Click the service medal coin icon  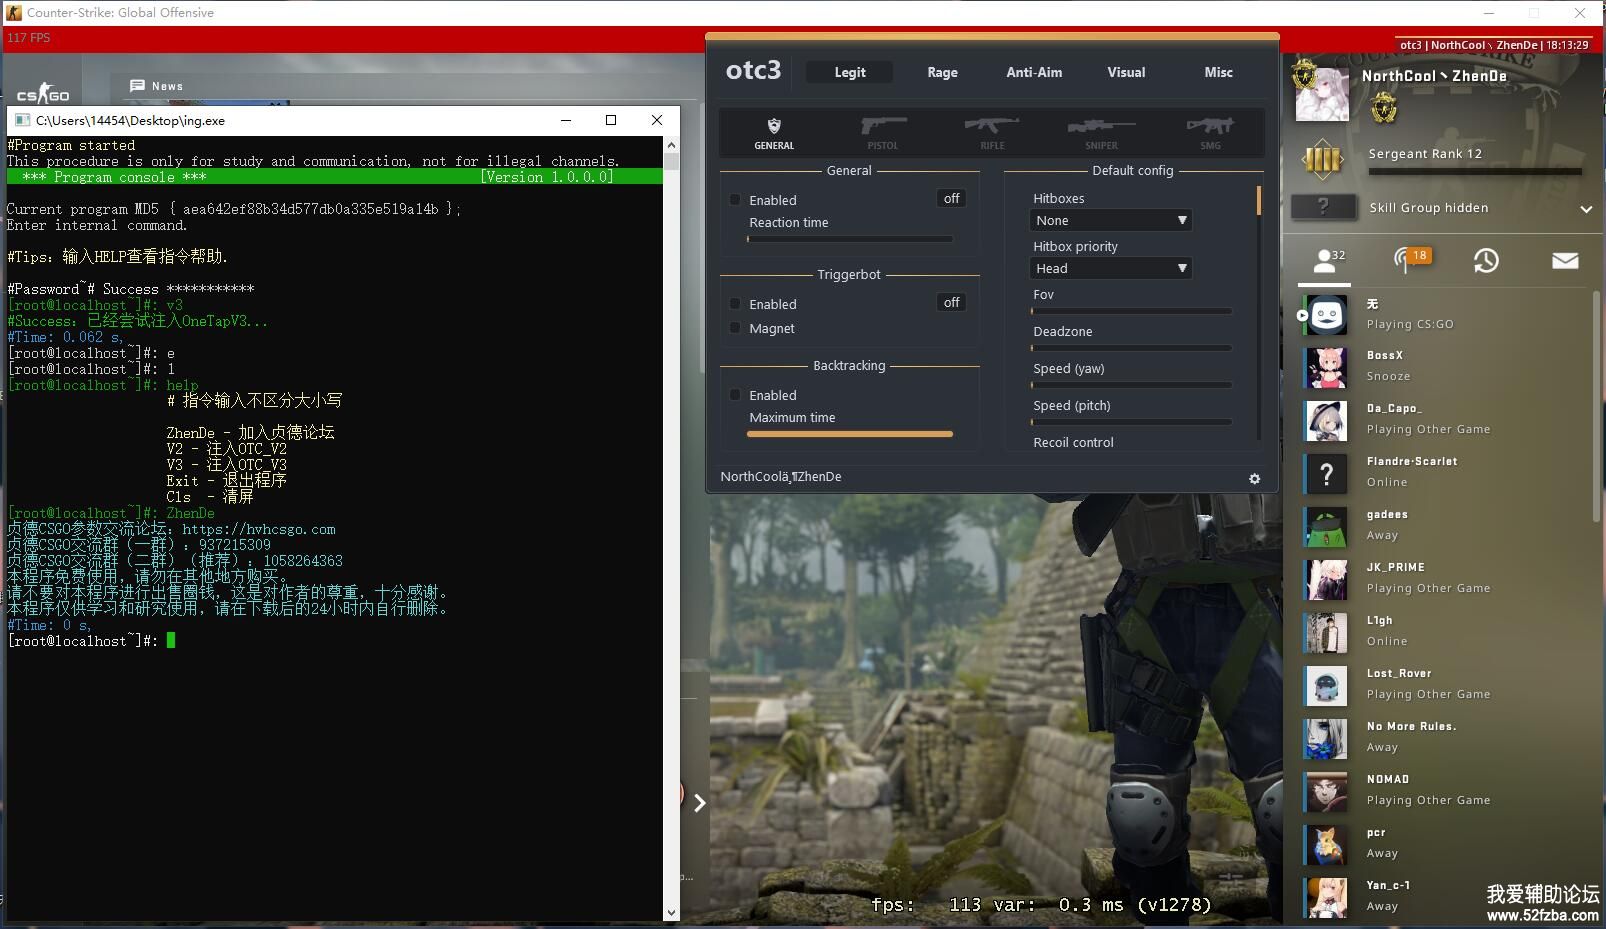tap(1384, 107)
